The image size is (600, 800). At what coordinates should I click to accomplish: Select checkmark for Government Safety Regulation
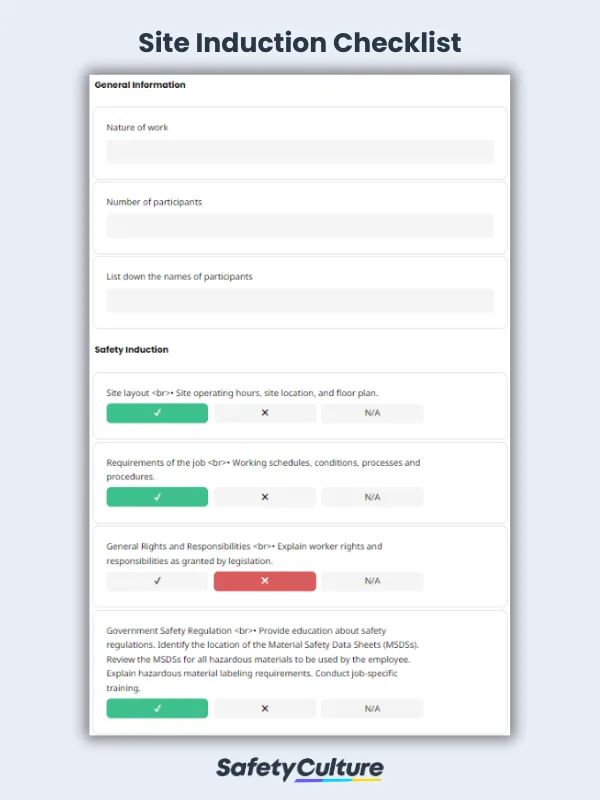pos(157,708)
